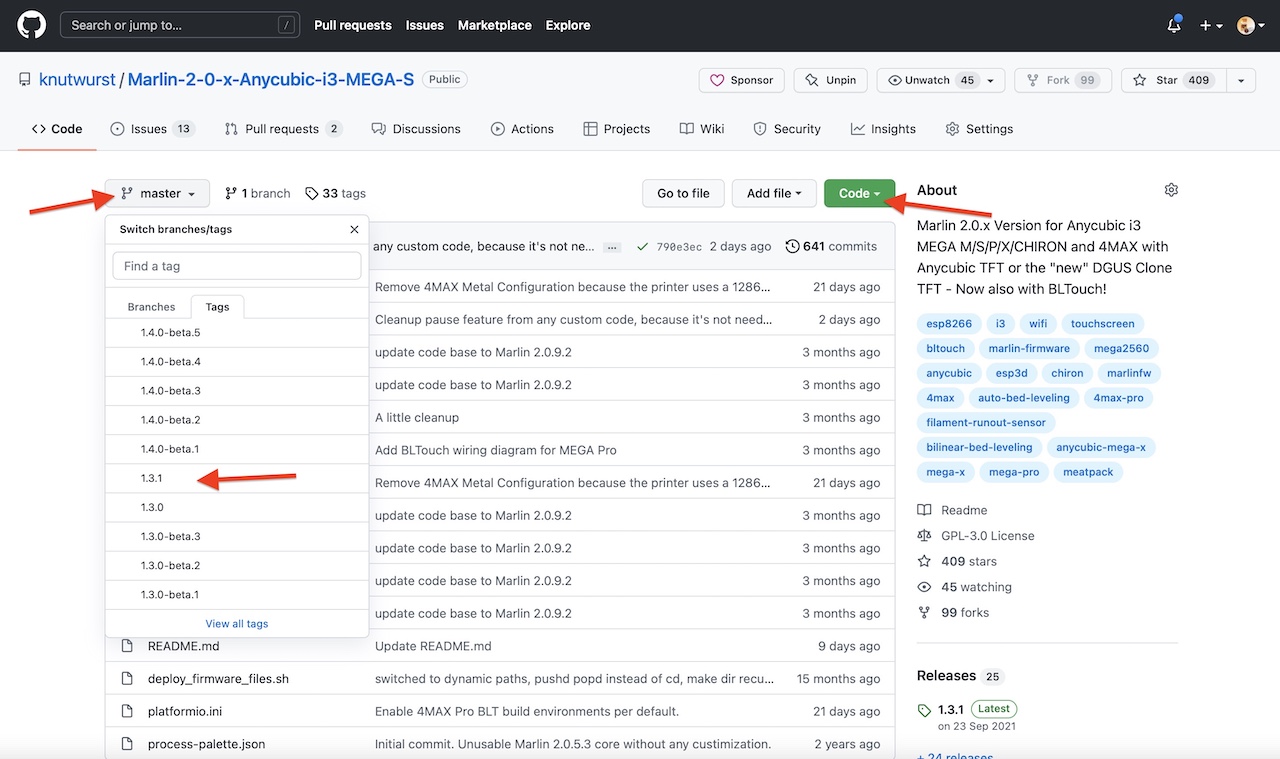Screen dimensions: 1280x759
Task: Switch to the Insights tab
Action: (883, 129)
